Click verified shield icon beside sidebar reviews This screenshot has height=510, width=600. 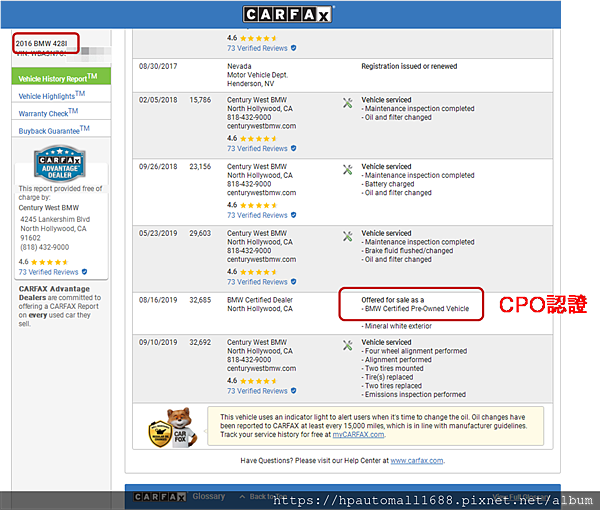click(84, 272)
